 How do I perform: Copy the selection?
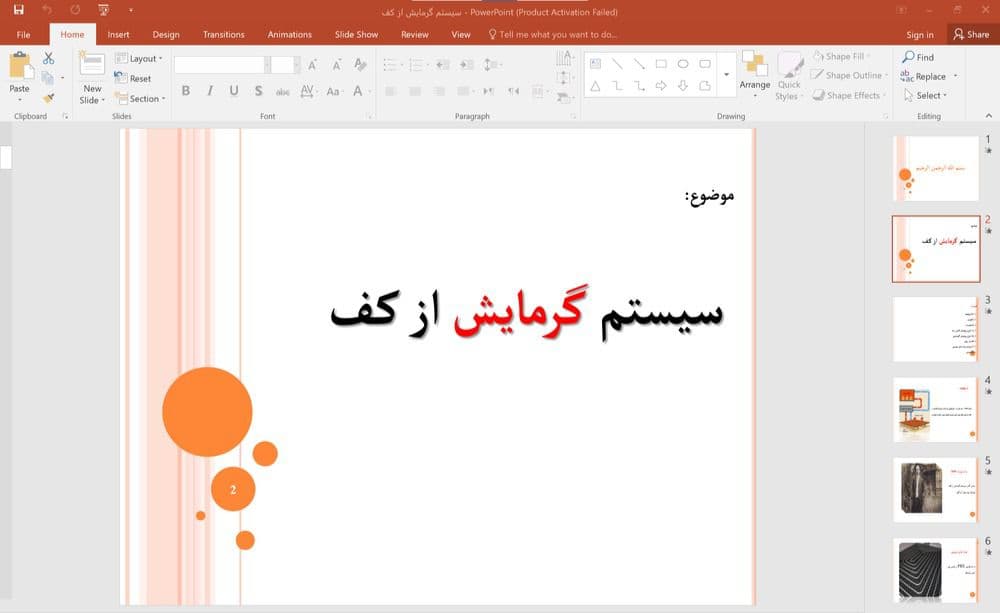48,78
